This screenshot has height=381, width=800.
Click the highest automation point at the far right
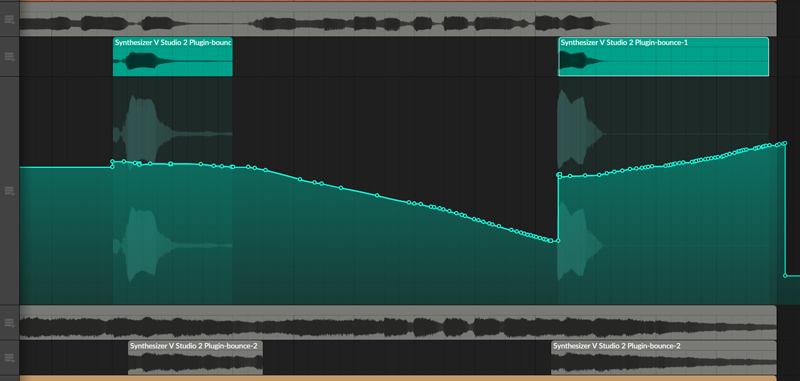(x=784, y=143)
